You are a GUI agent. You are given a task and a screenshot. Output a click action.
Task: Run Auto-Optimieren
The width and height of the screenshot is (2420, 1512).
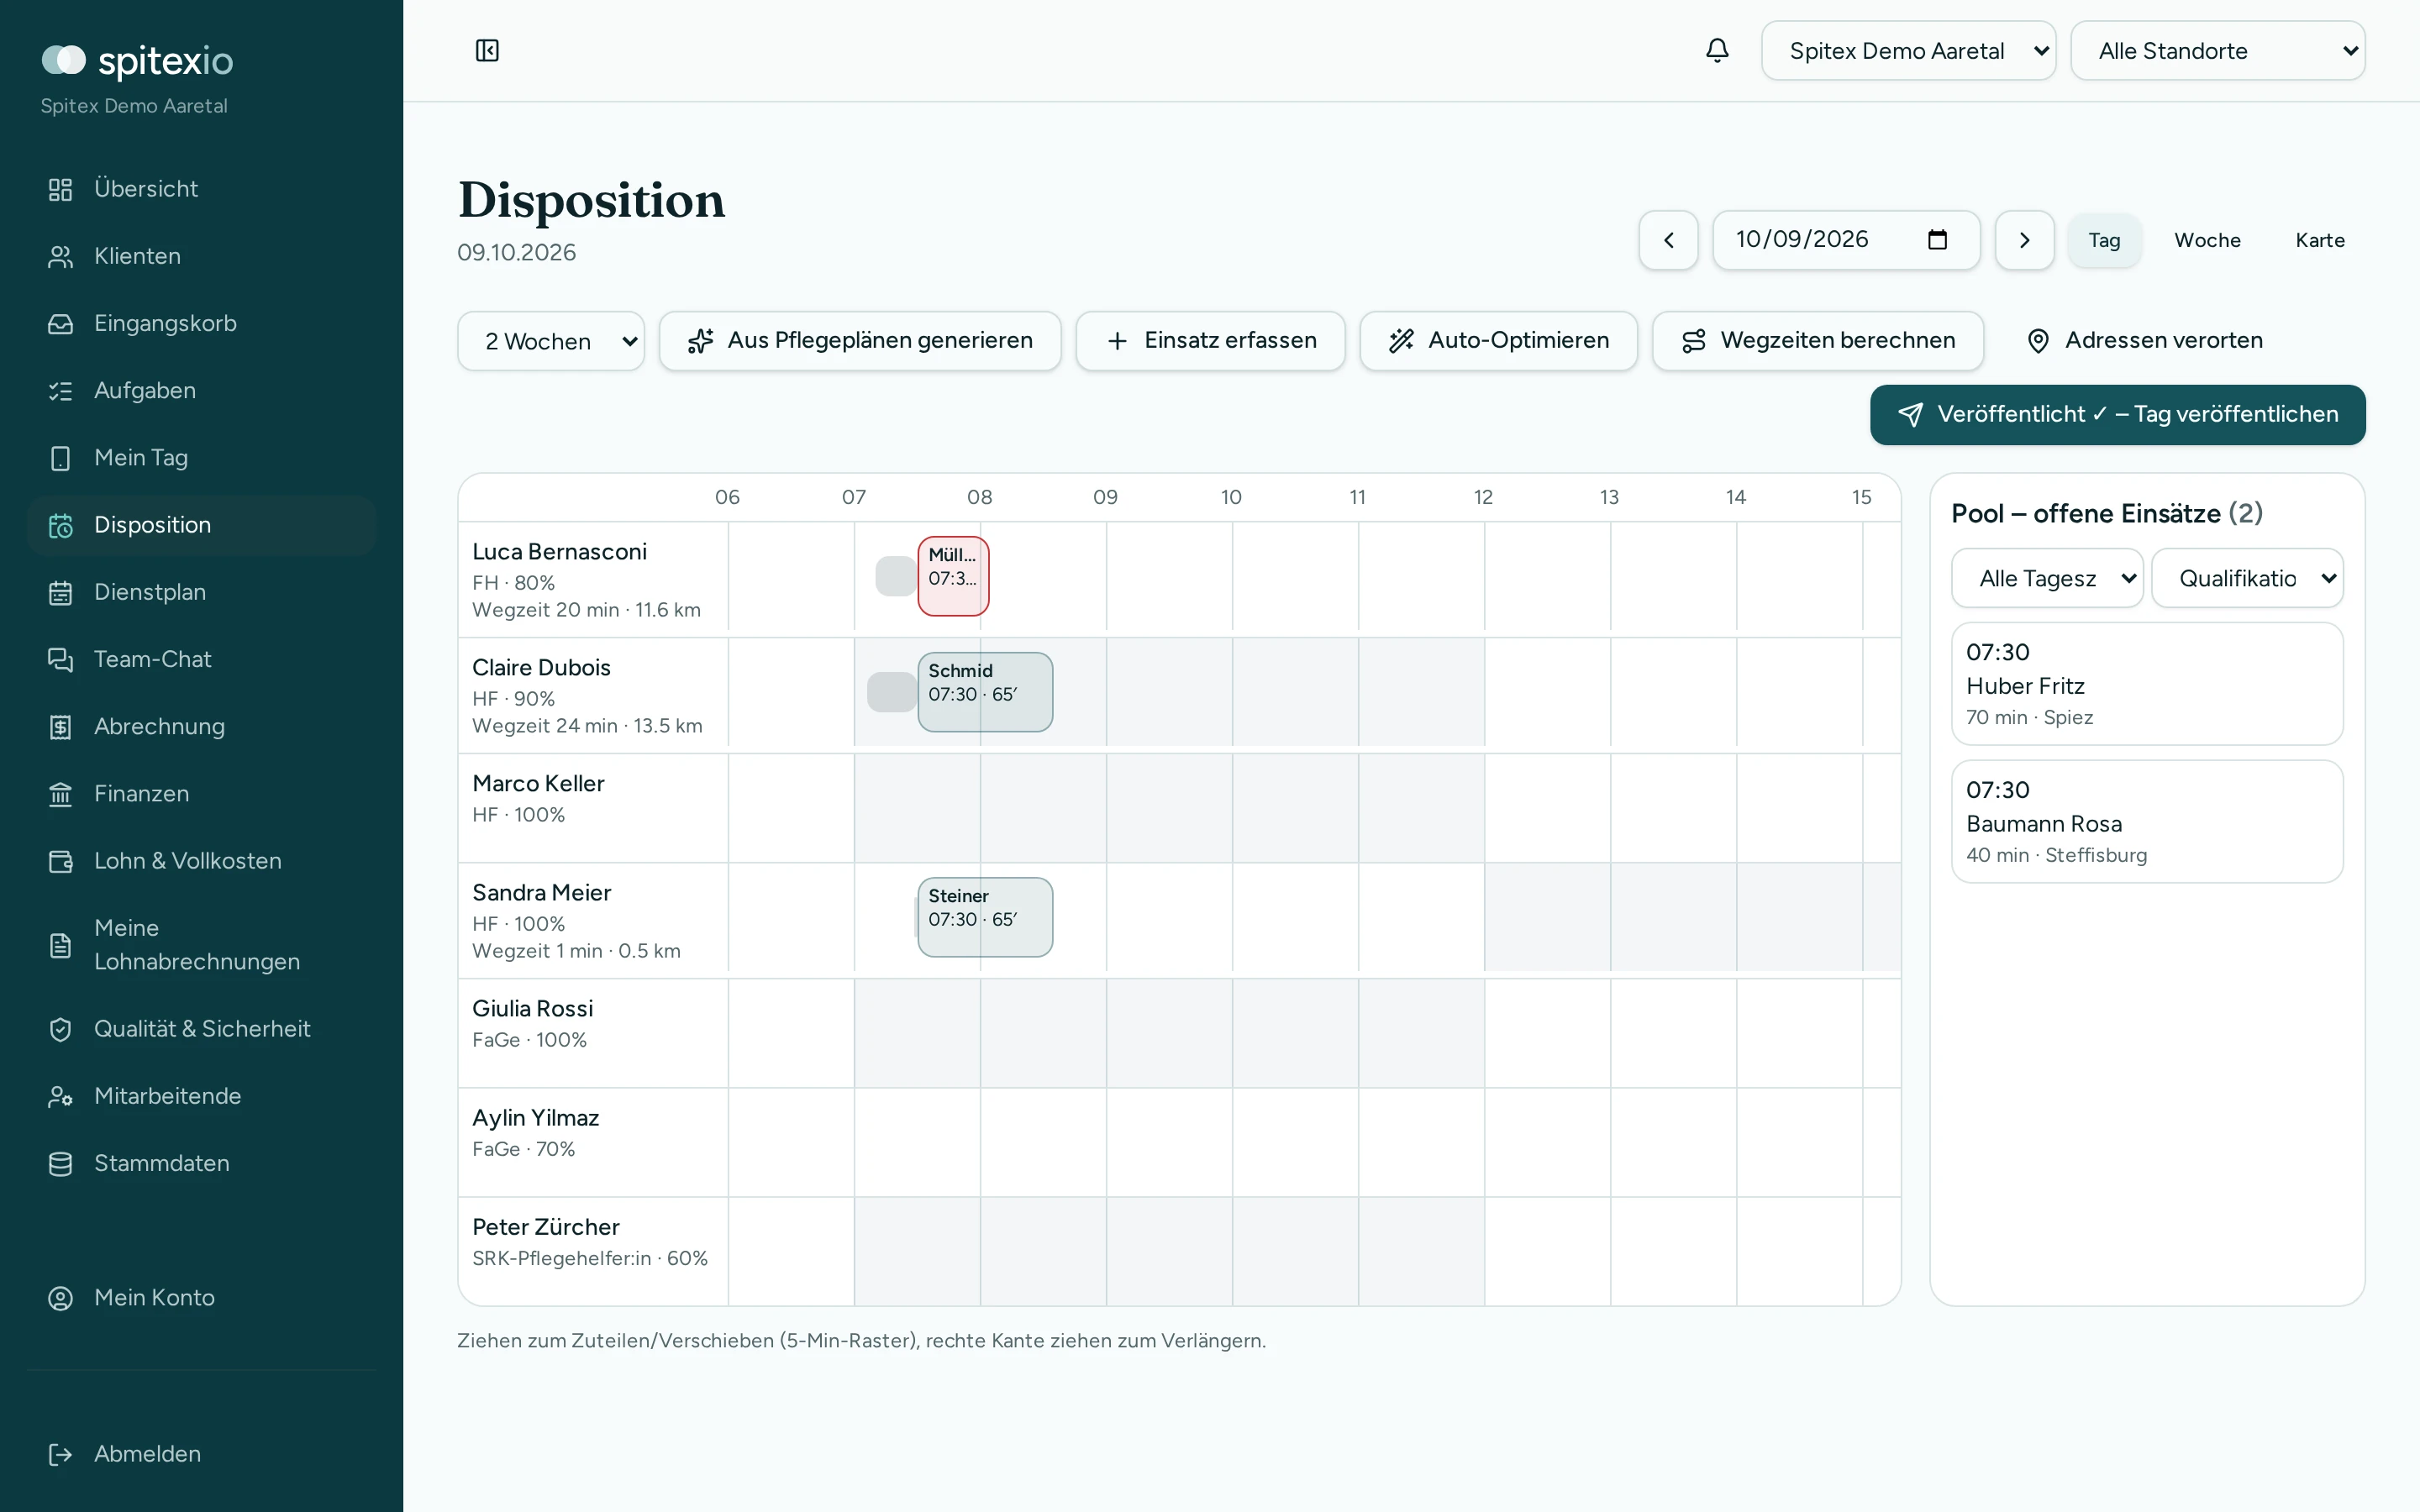tap(1498, 341)
